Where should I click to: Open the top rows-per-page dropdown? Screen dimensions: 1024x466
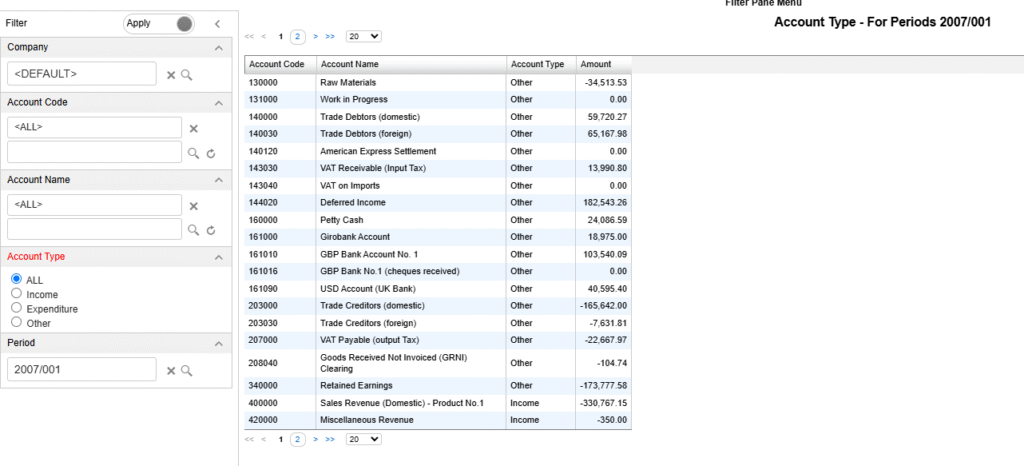pyautogui.click(x=364, y=37)
